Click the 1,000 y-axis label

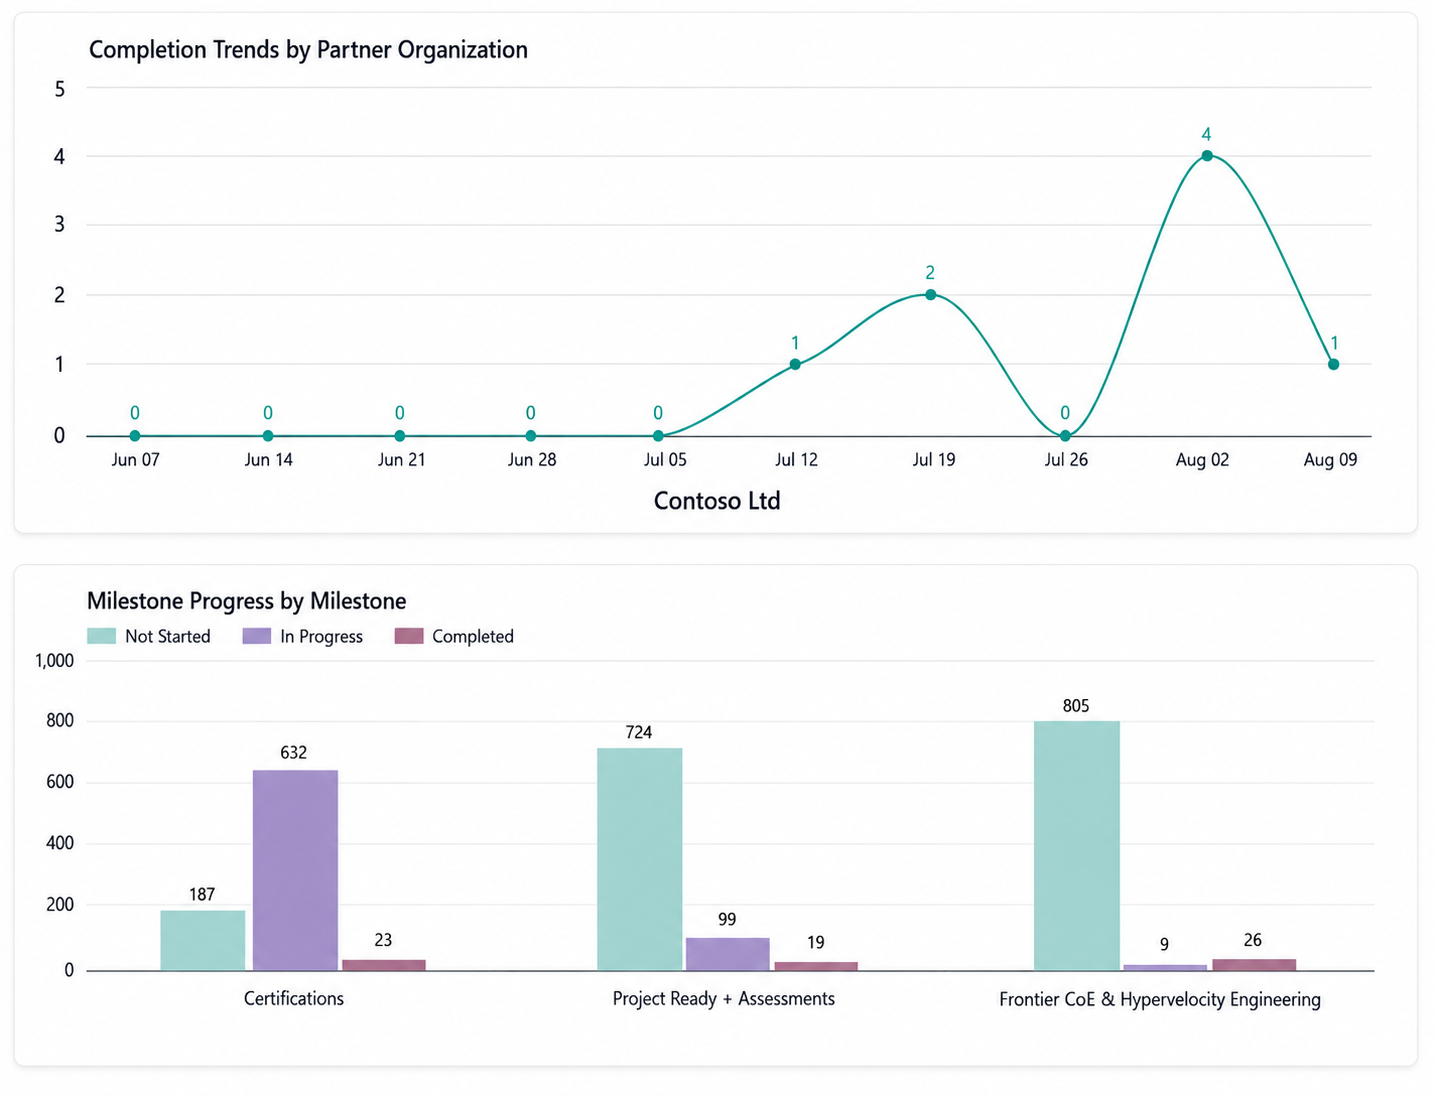54,660
